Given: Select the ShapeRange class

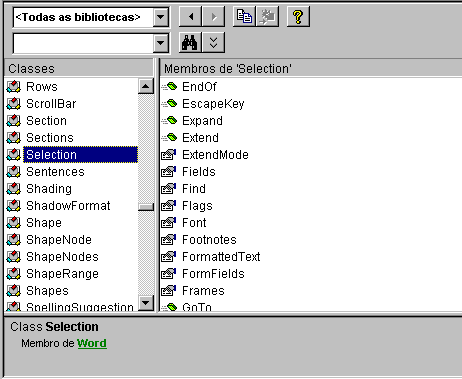Looking at the screenshot, I should (x=62, y=274).
